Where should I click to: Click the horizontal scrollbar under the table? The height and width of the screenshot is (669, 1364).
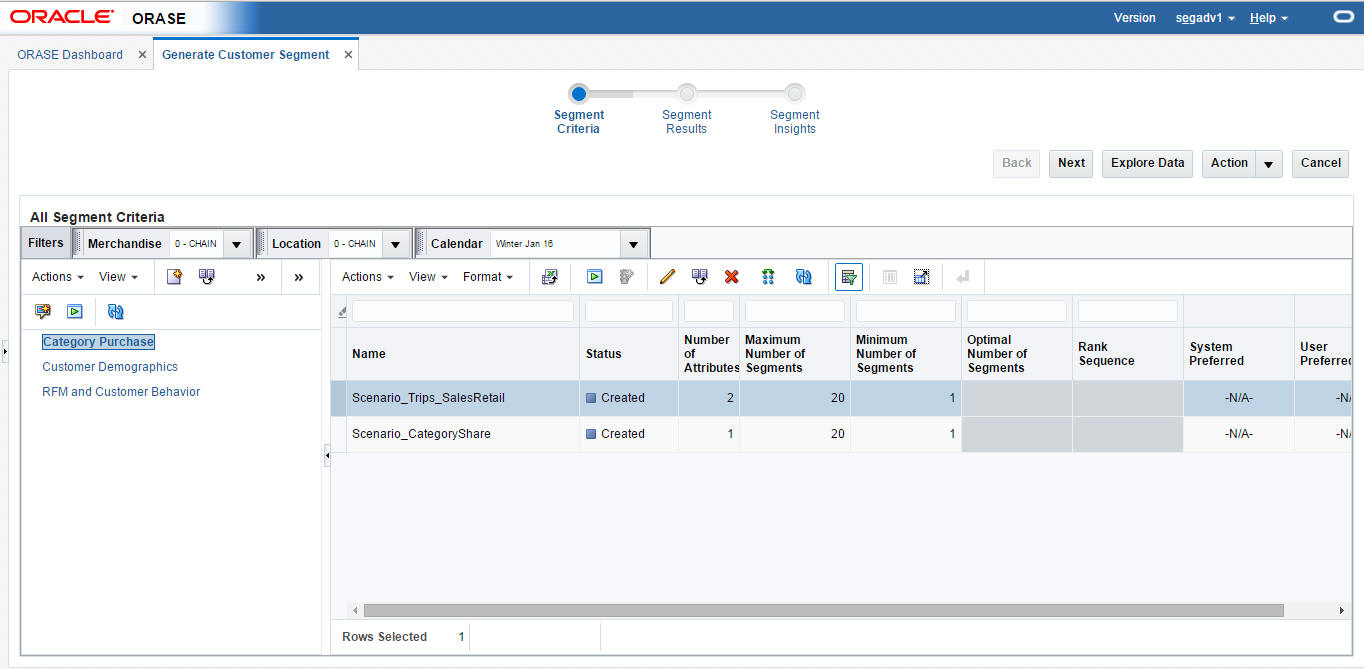(x=823, y=610)
